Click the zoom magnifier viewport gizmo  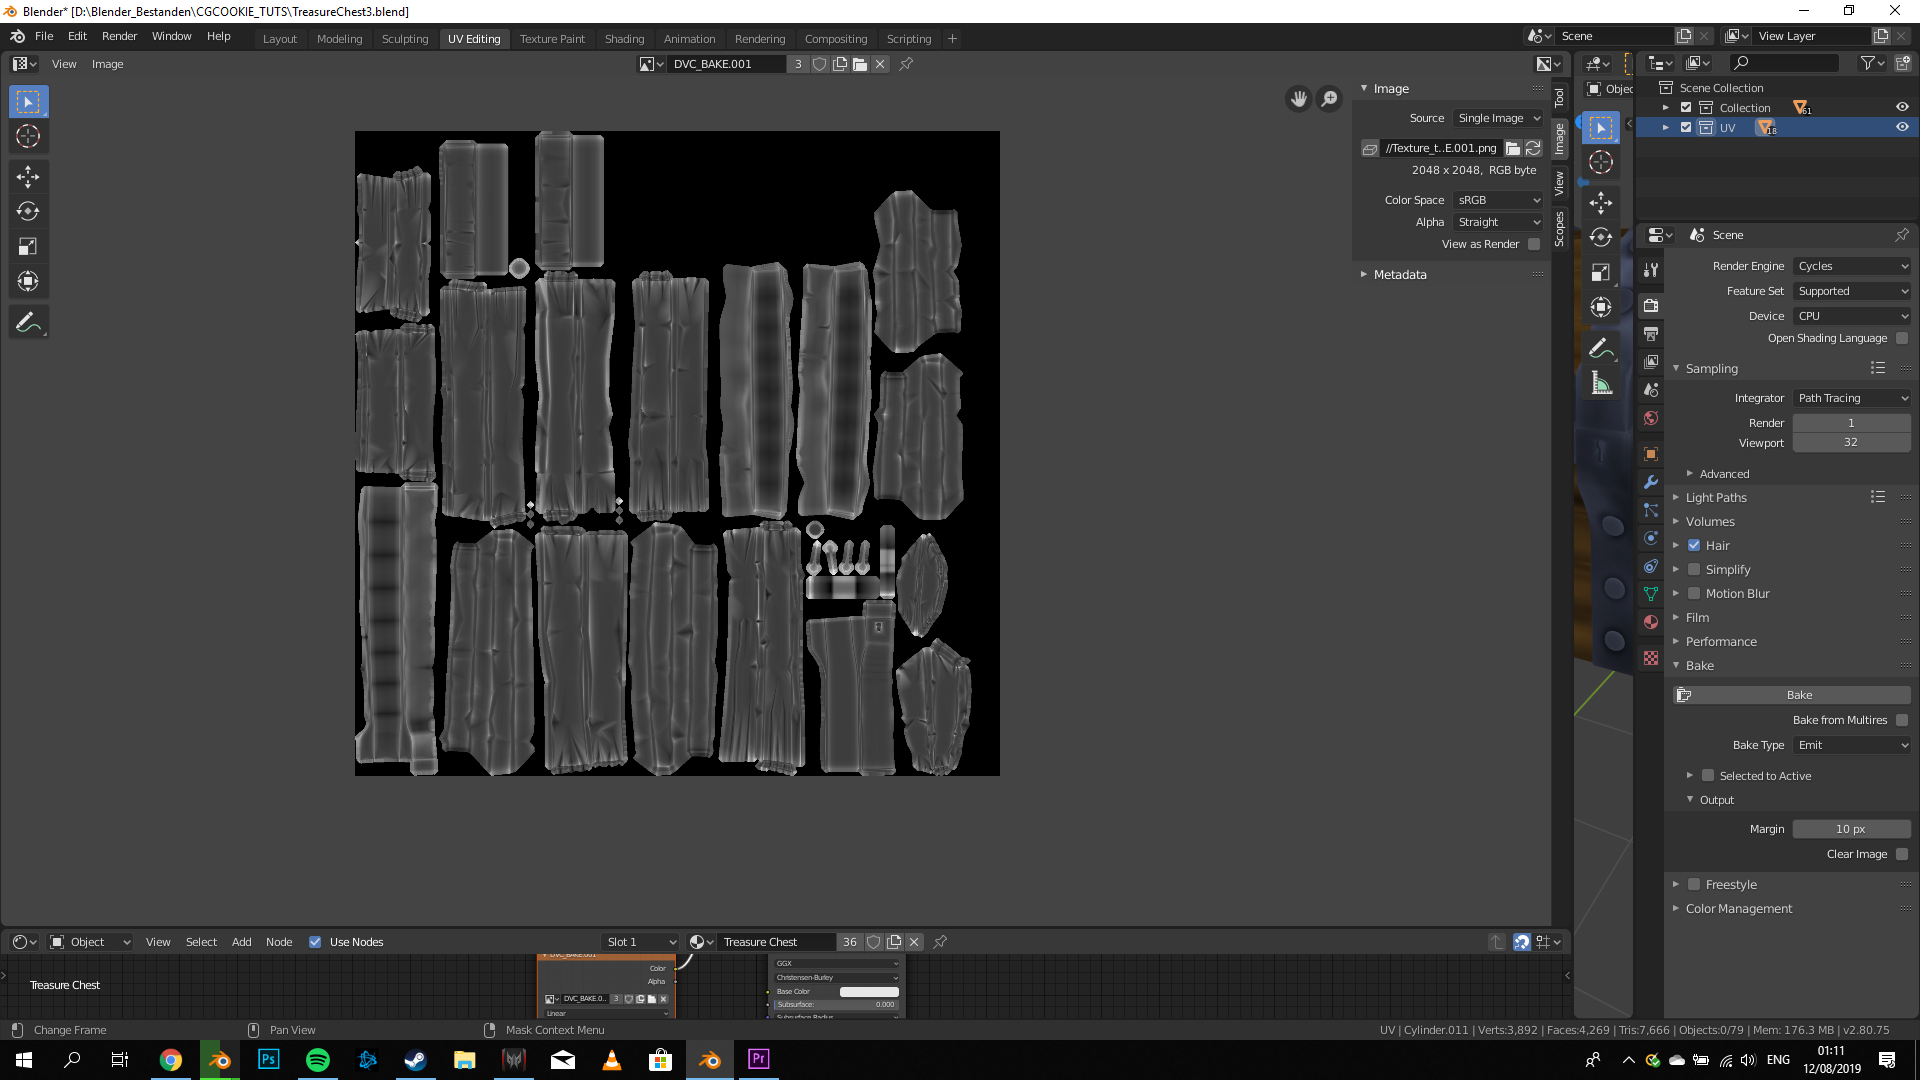(1329, 99)
